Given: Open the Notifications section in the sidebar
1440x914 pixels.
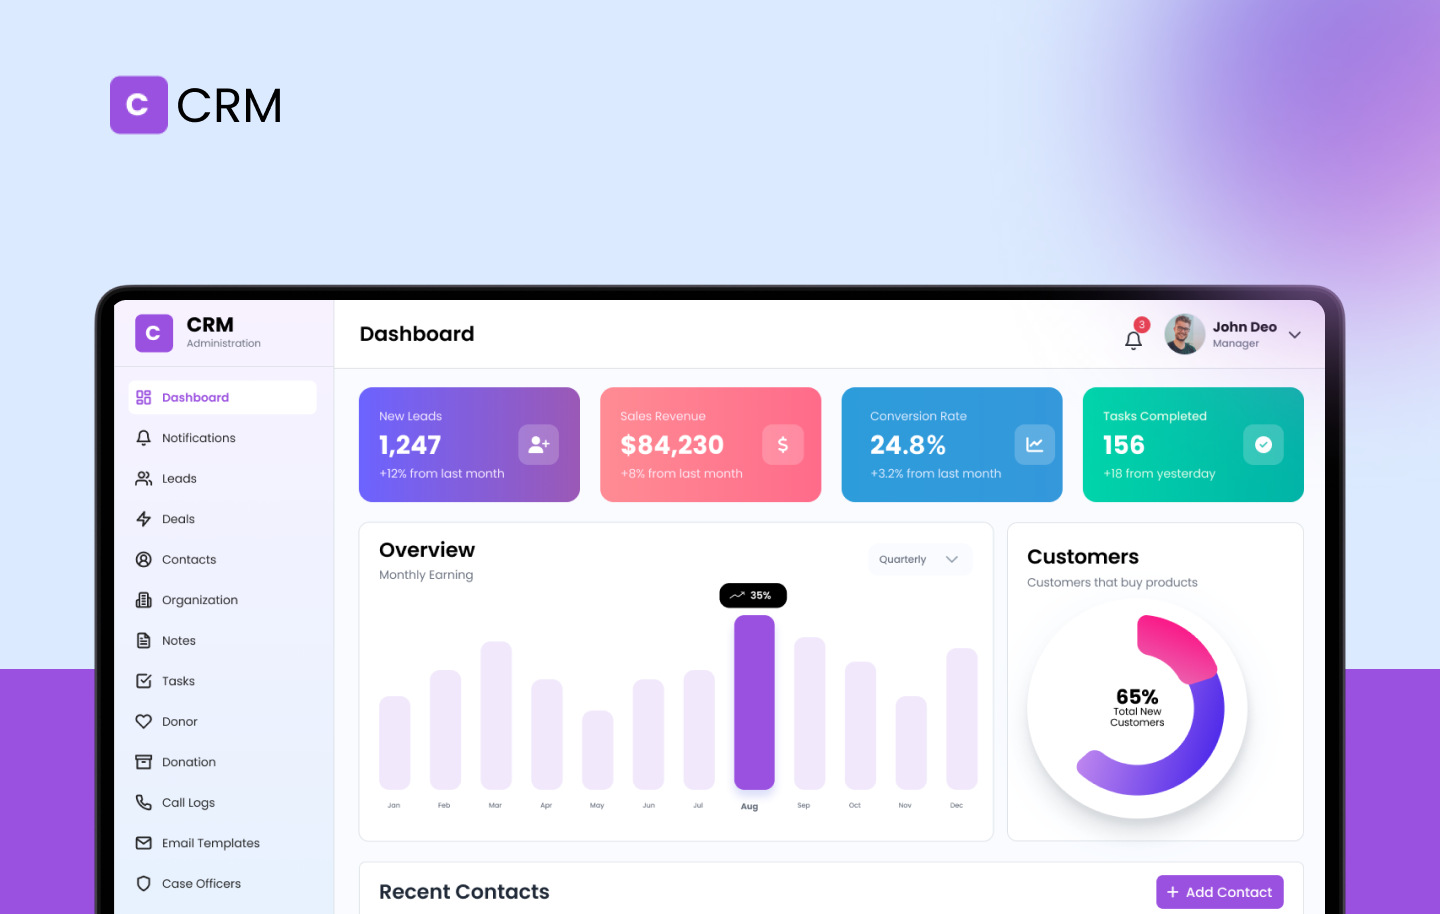Looking at the screenshot, I should (x=198, y=437).
